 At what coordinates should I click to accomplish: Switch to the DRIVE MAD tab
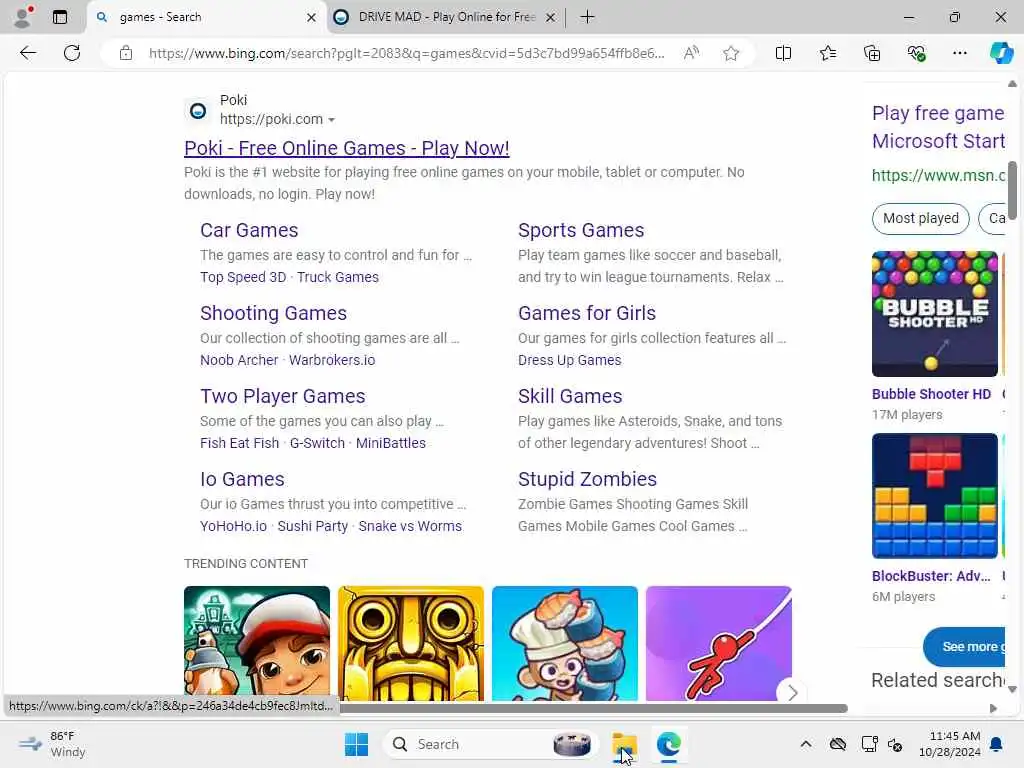[447, 17]
